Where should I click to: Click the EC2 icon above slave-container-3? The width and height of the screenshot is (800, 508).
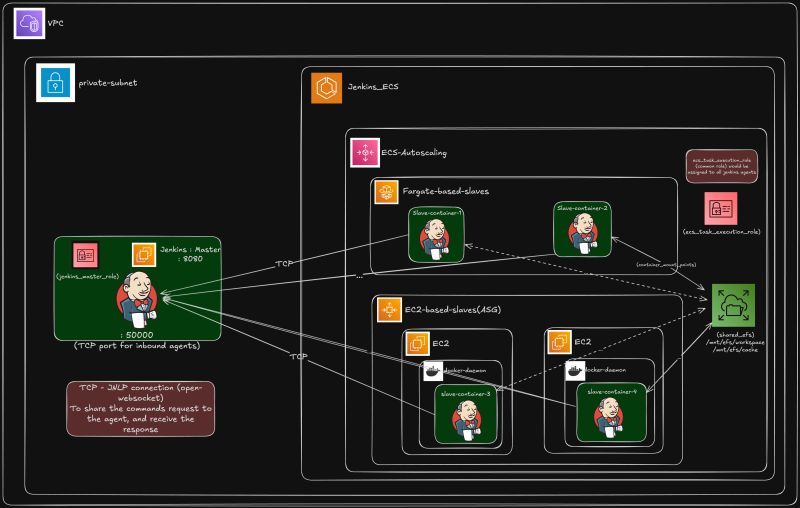pos(417,343)
